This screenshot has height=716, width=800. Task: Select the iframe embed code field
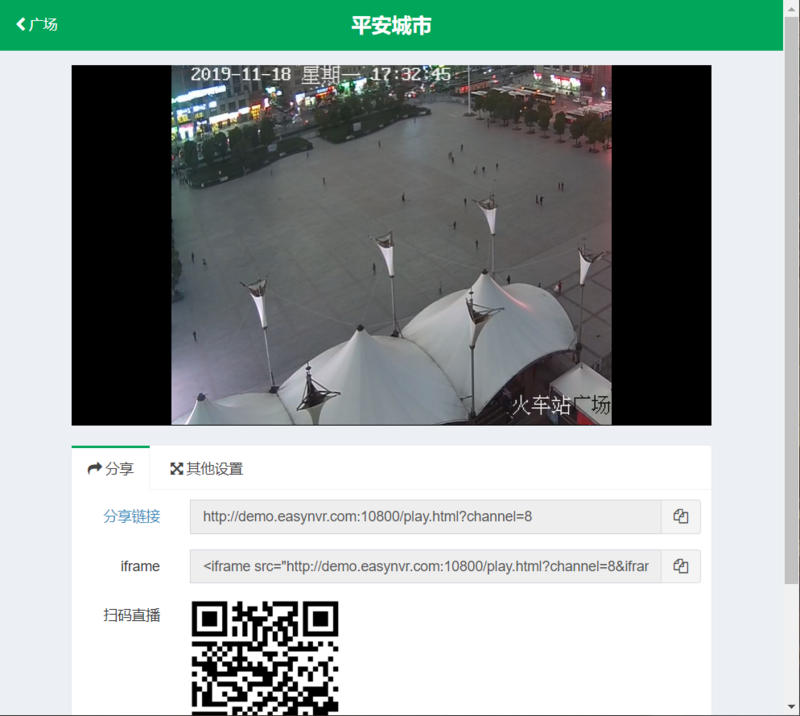(x=420, y=566)
